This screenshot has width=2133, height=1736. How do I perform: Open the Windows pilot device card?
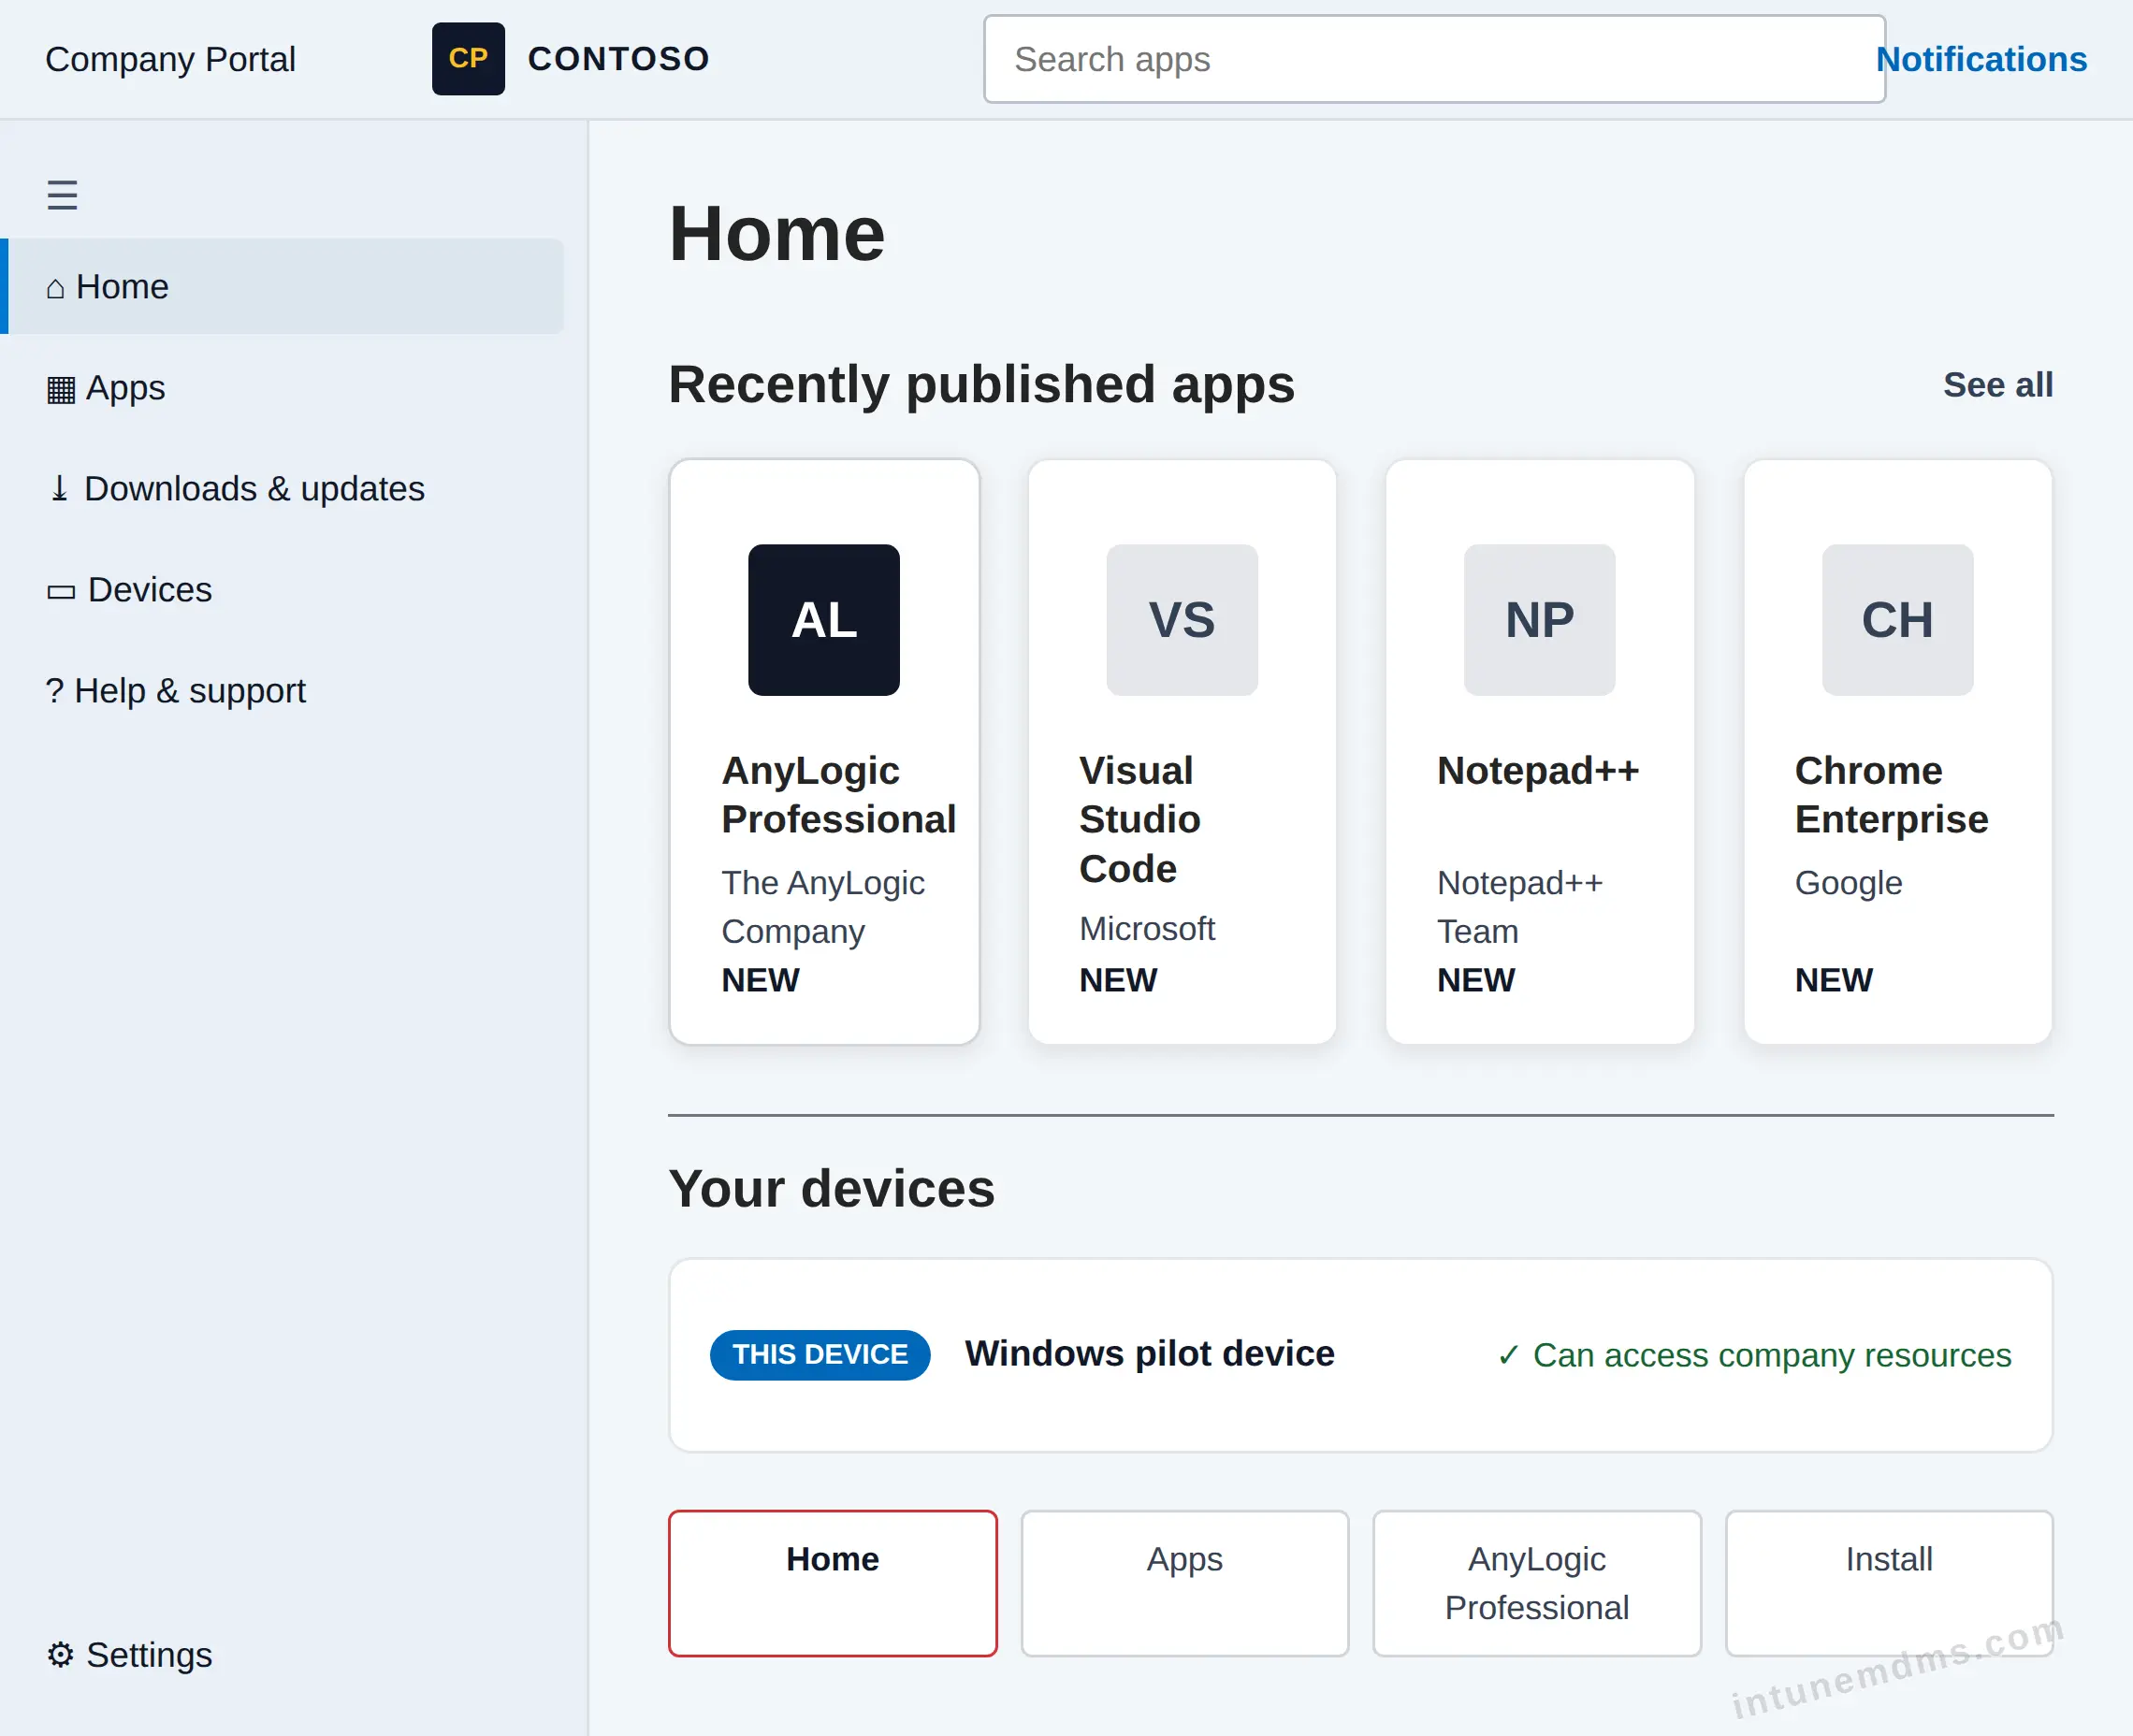coord(1360,1355)
